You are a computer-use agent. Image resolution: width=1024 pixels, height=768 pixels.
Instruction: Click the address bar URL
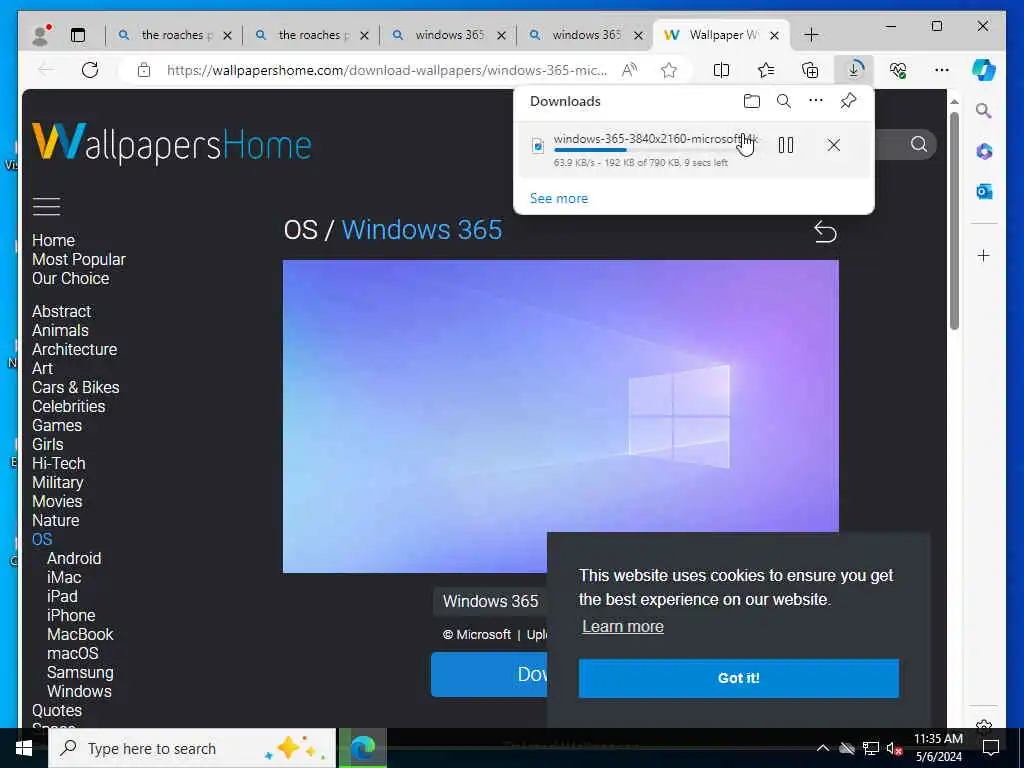click(x=387, y=70)
